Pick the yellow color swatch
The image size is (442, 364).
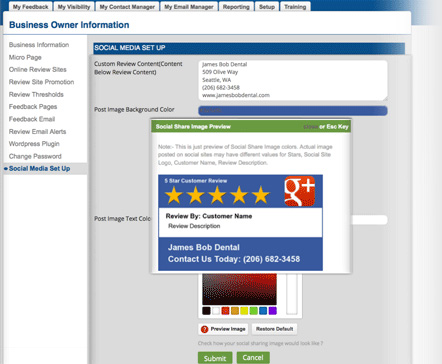(x=244, y=311)
